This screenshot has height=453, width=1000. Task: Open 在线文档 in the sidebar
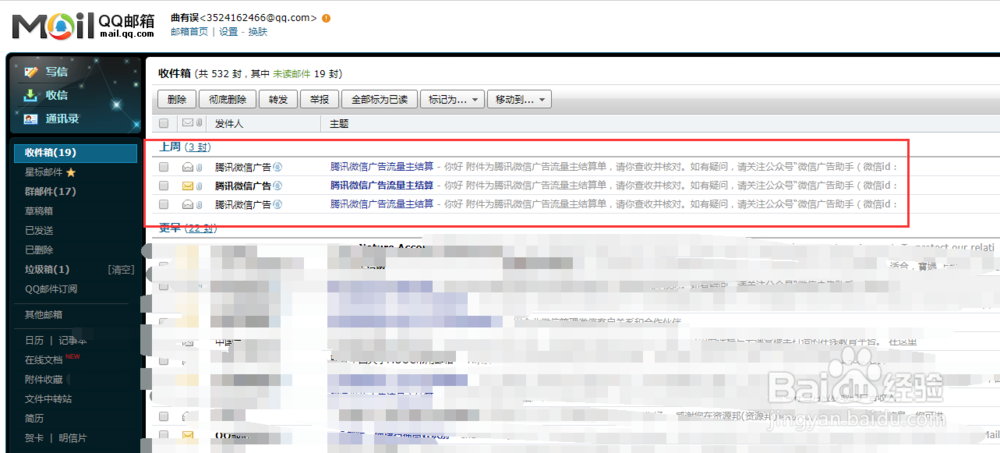43,360
